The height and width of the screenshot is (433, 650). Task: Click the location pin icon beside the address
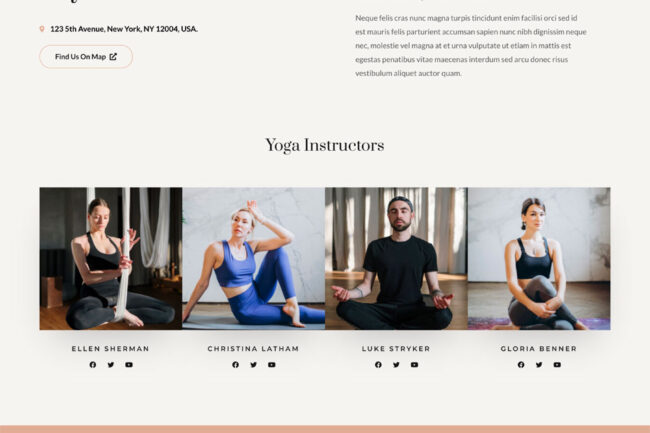point(42,29)
